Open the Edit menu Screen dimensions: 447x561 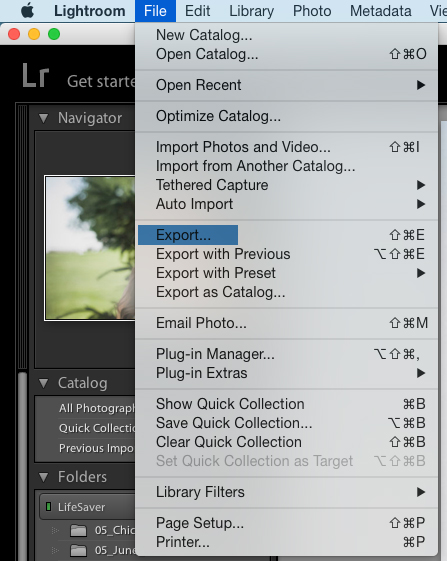pyautogui.click(x=197, y=11)
